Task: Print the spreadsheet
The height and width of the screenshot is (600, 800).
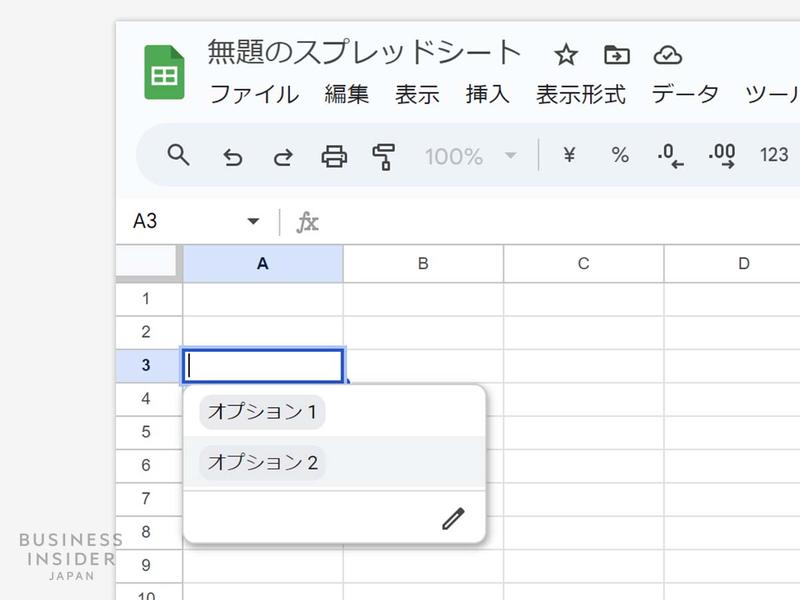Action: coord(334,156)
